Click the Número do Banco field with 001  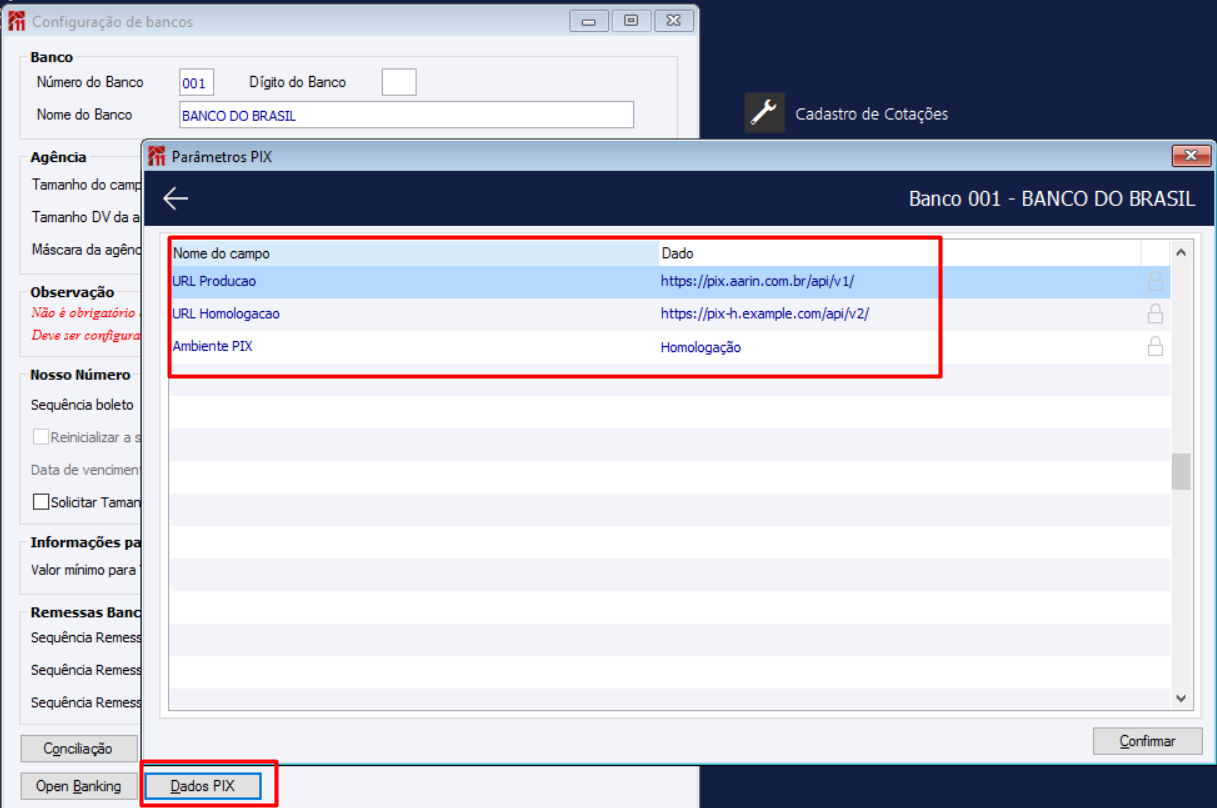197,83
